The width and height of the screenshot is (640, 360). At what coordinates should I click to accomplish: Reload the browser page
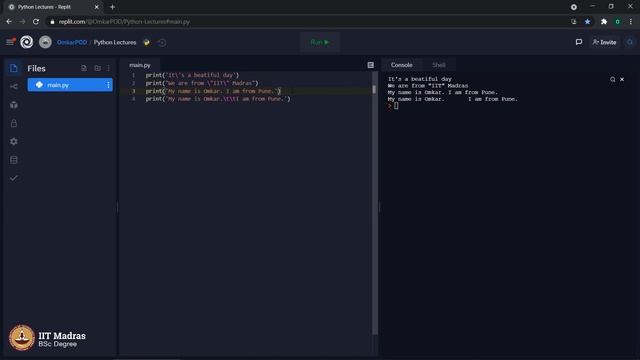36,22
